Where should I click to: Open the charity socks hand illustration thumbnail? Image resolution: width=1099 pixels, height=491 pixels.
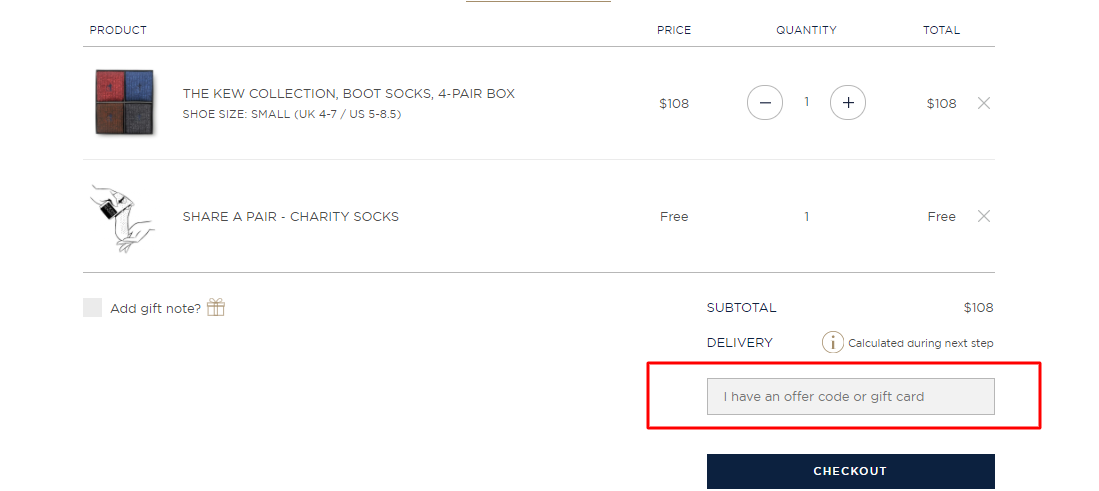(123, 218)
